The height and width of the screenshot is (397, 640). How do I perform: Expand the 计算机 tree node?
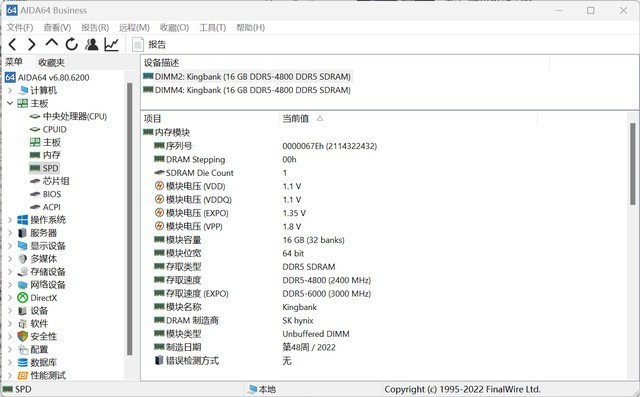(10, 90)
